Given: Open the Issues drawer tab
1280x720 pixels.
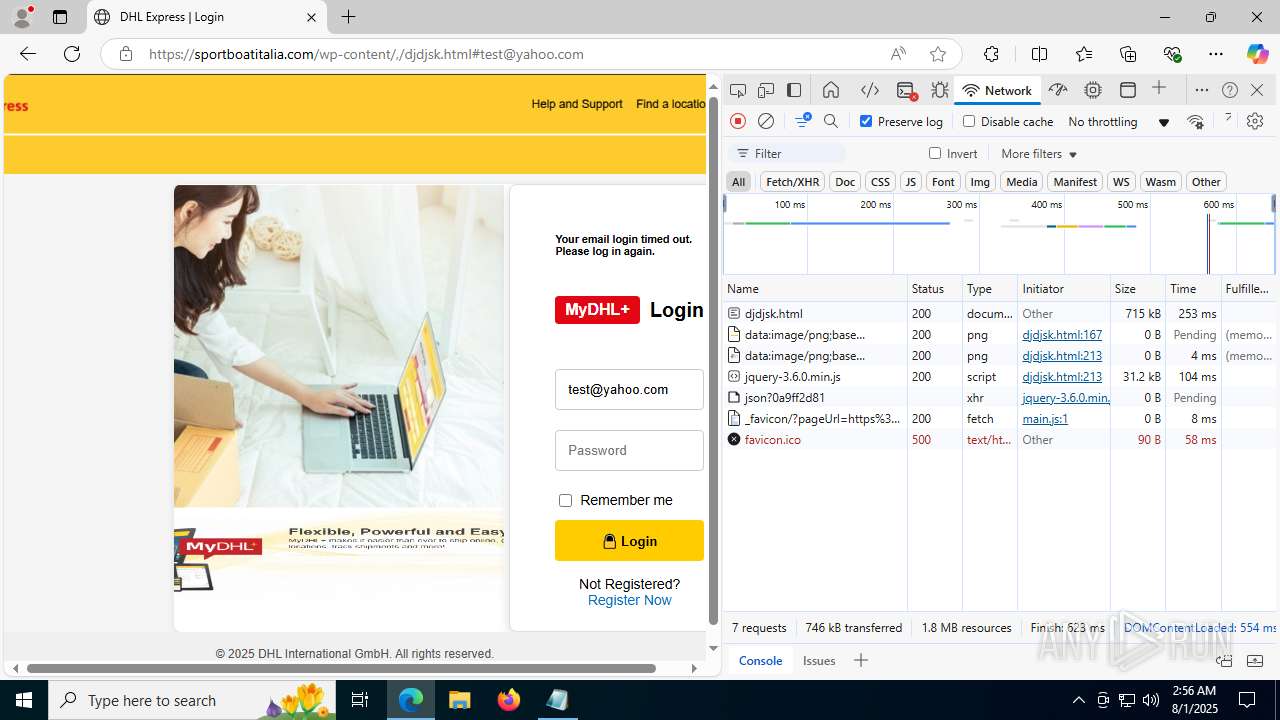Looking at the screenshot, I should point(819,660).
